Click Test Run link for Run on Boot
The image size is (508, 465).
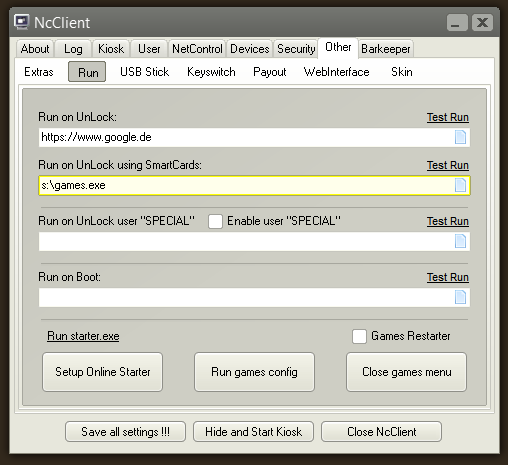(x=448, y=277)
